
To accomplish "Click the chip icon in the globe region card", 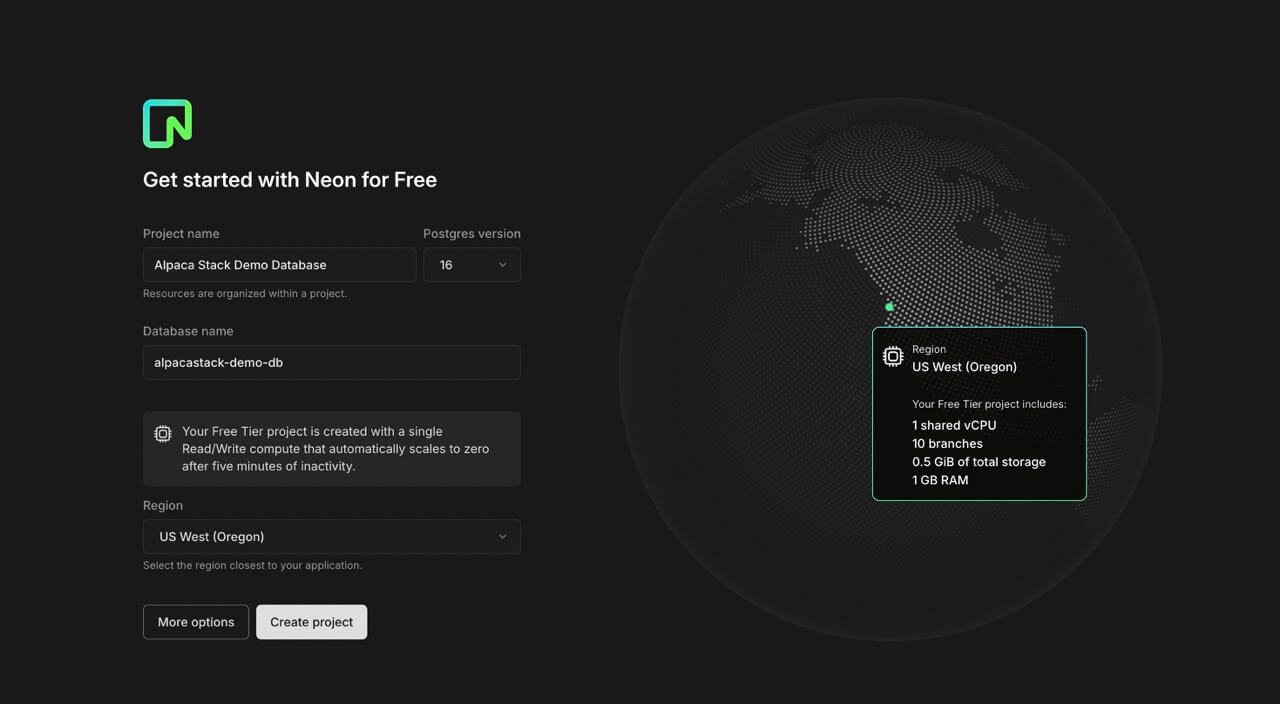I will (x=892, y=357).
